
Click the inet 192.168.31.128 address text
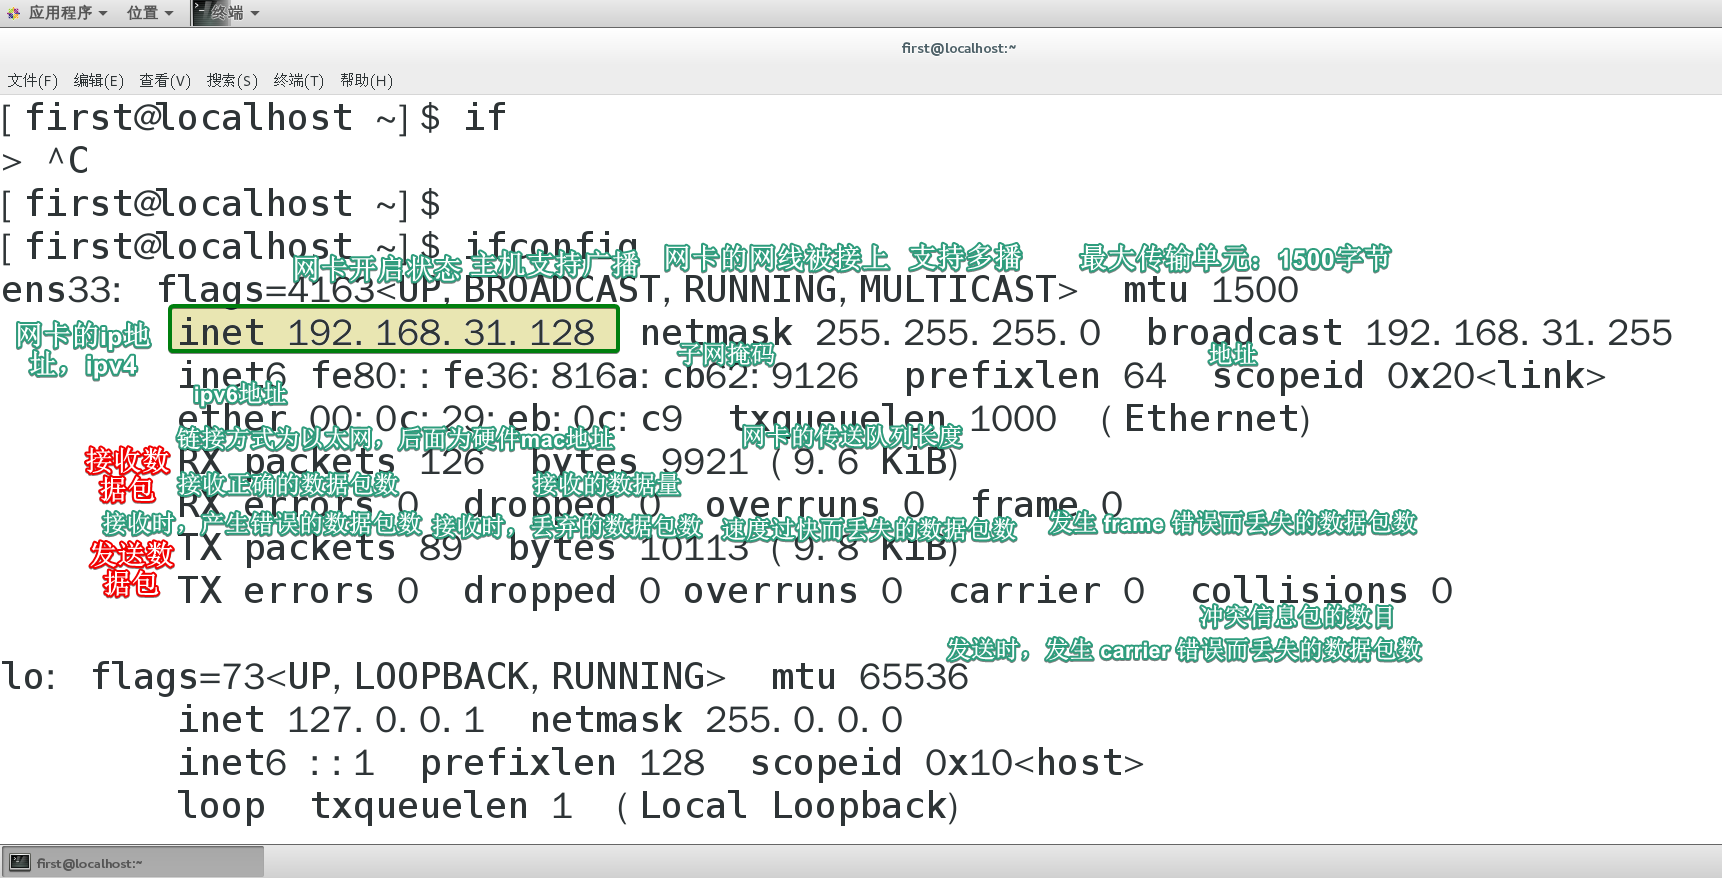[387, 332]
